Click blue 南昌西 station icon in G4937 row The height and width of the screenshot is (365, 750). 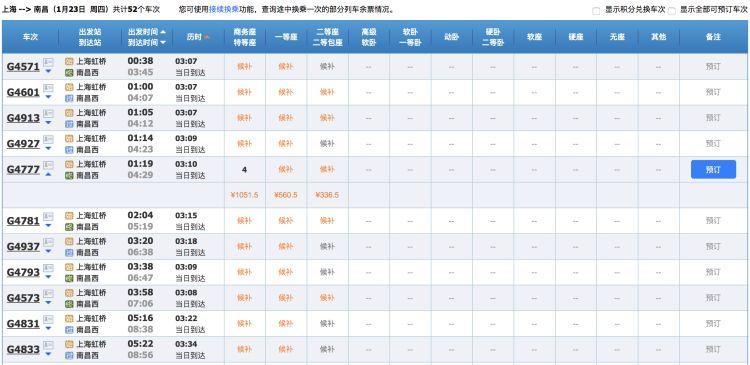pos(69,253)
